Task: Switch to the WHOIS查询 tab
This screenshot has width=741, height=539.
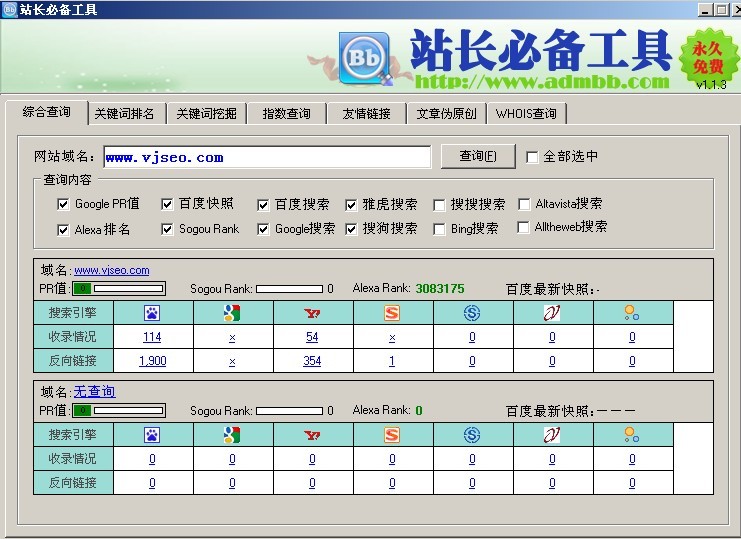Action: point(526,113)
